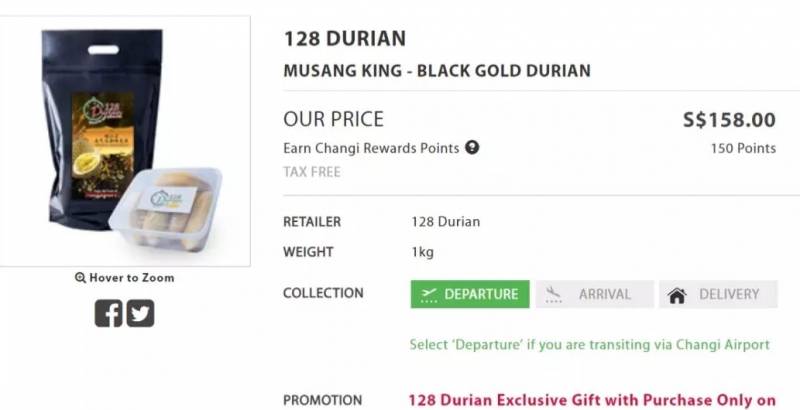This screenshot has height=410, width=800.
Task: Click the landing plane icon on Arrival
Action: coord(555,294)
